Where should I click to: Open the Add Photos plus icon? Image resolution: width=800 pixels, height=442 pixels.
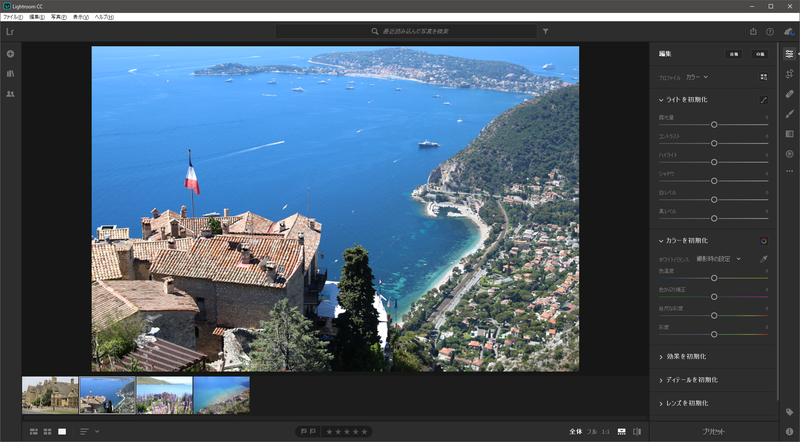point(10,54)
